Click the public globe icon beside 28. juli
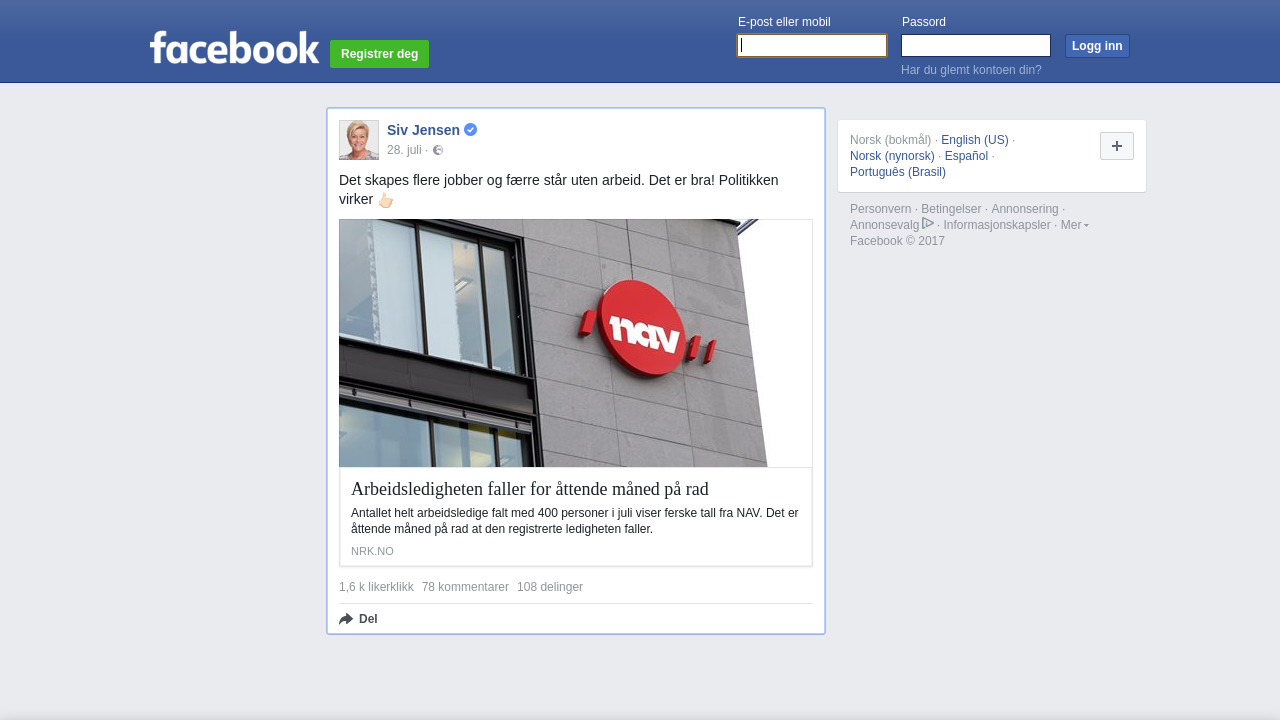1280x720 pixels. 438,150
